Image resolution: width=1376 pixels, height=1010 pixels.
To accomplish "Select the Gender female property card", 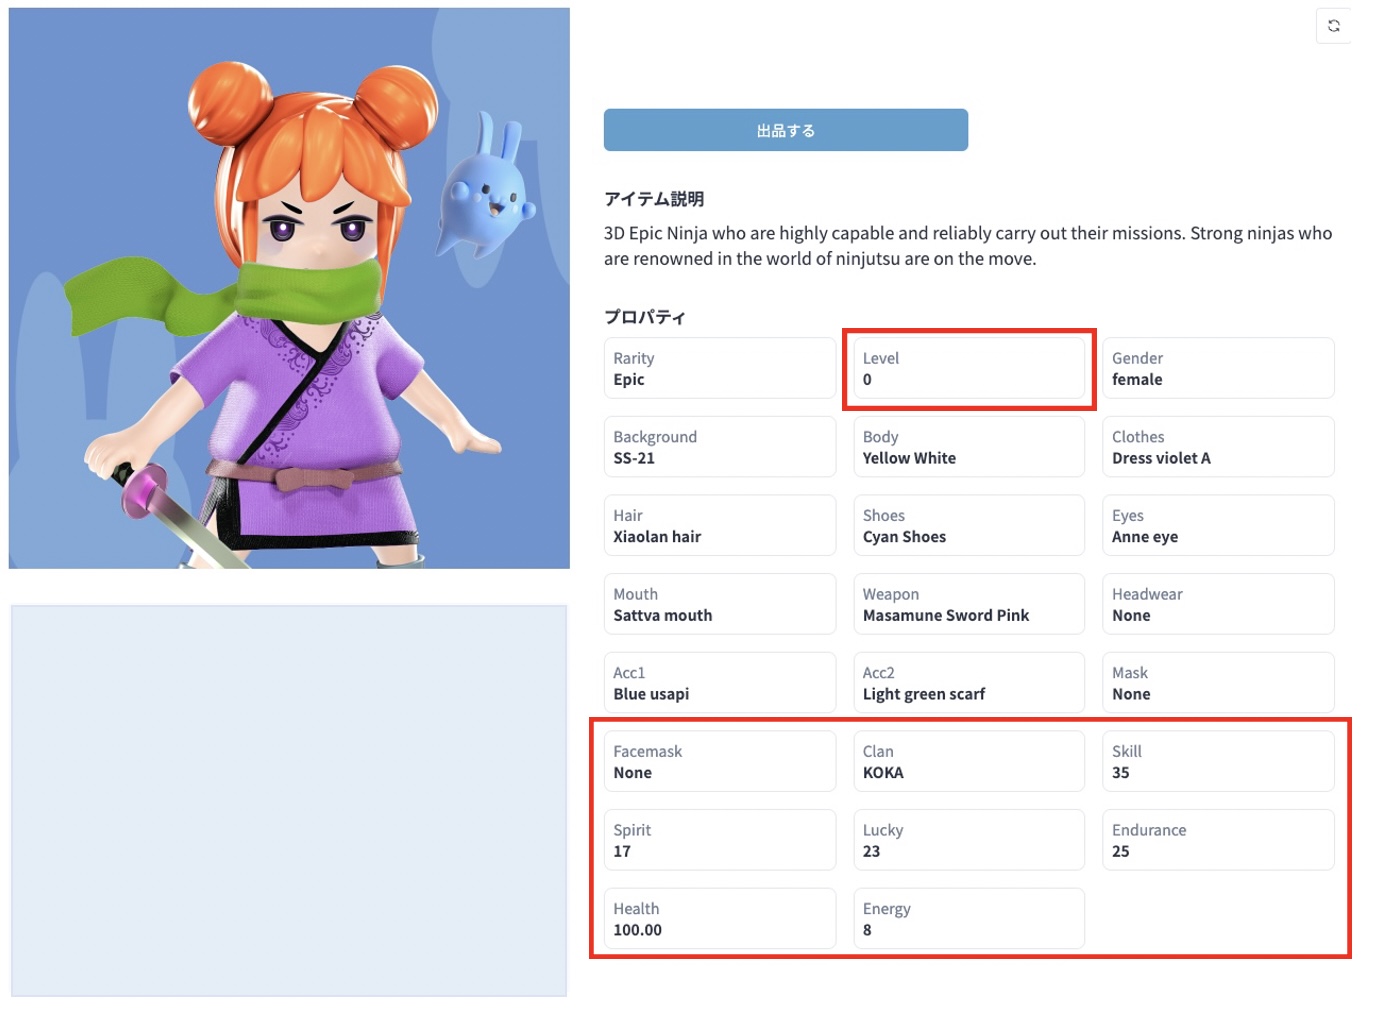I will pyautogui.click(x=1218, y=368).
